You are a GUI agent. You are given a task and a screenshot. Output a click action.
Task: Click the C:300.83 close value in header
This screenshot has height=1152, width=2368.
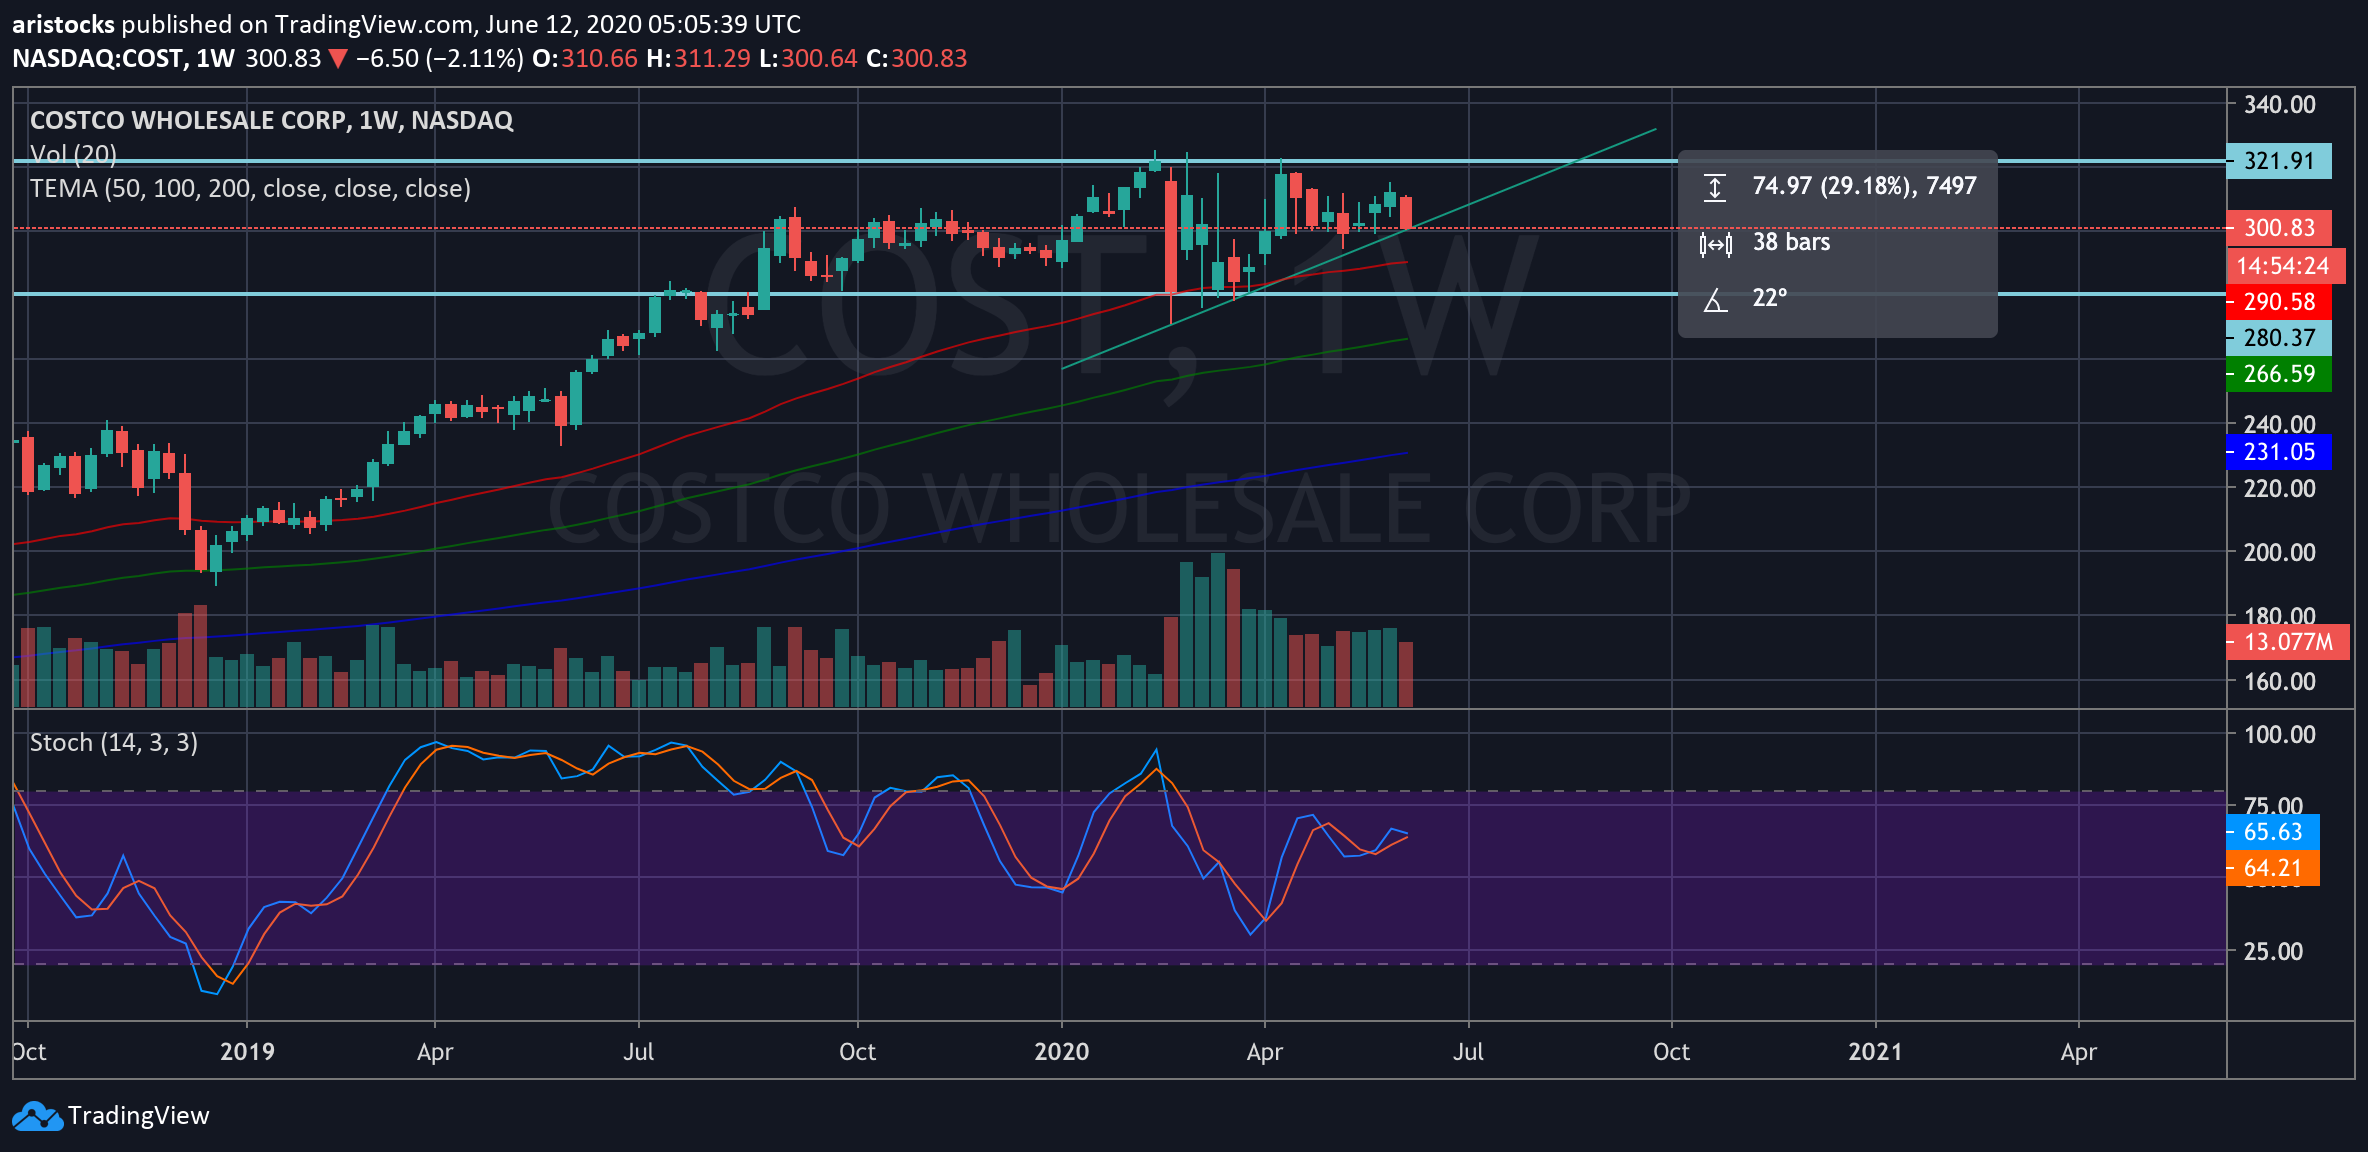coord(917,59)
